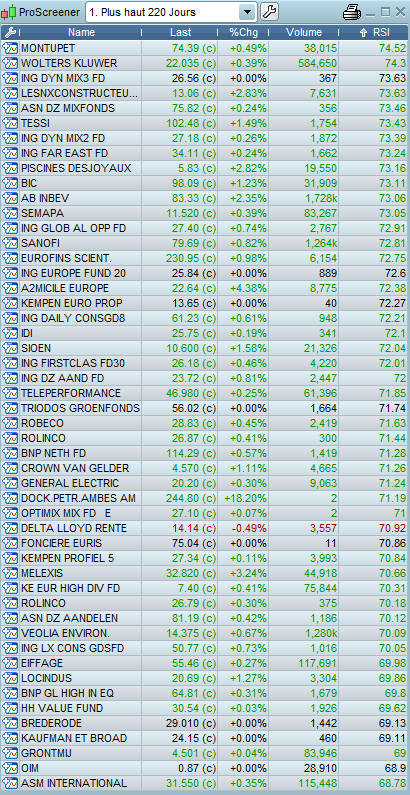Open the wrench settings button beside the dropdown
410x795 pixels.
pyautogui.click(x=269, y=12)
